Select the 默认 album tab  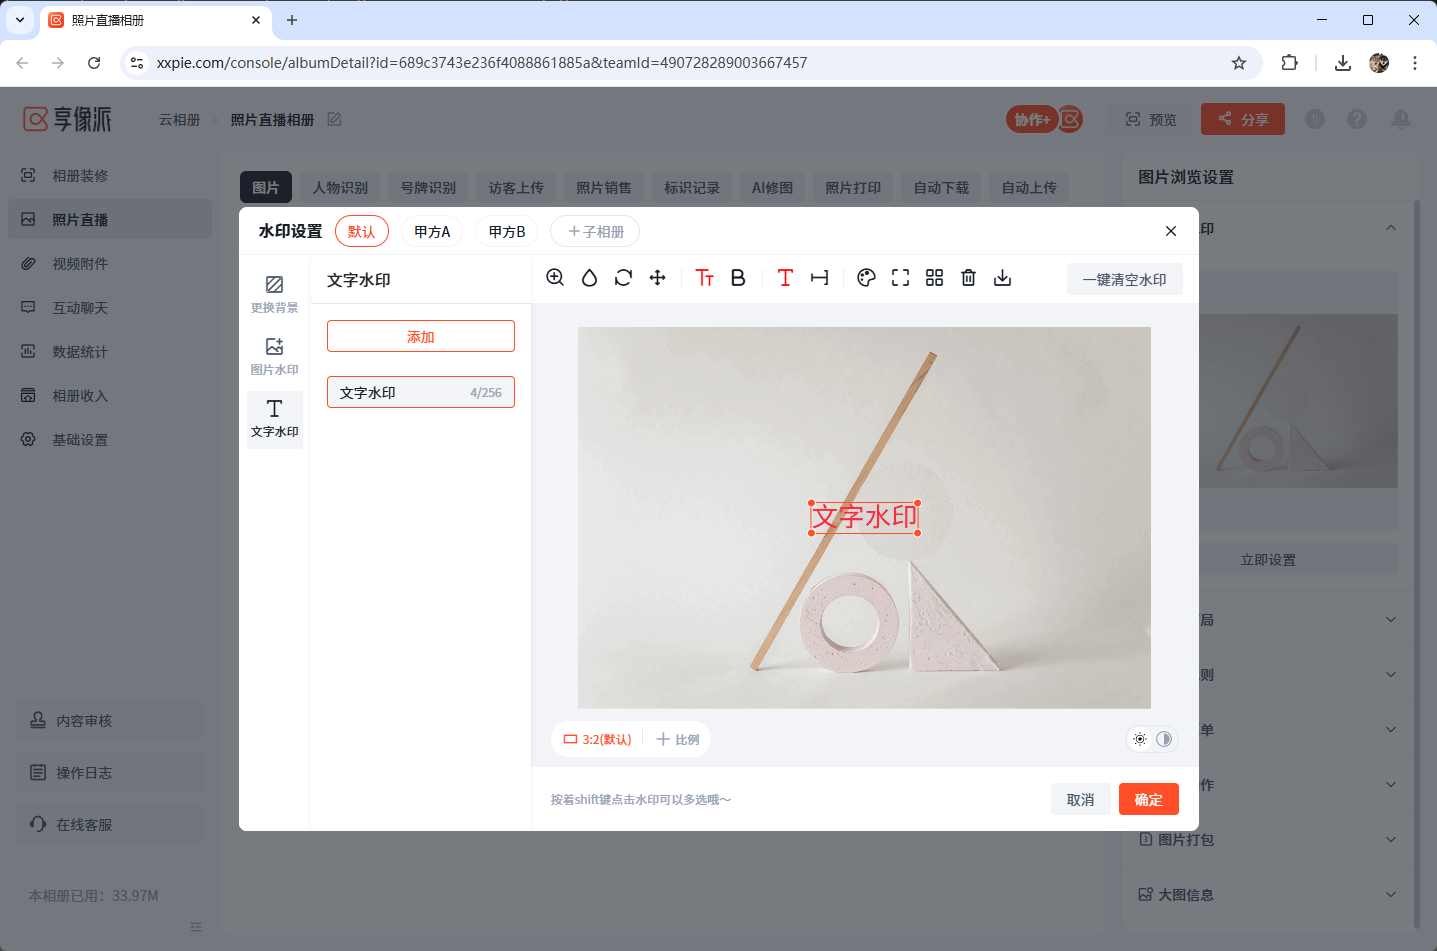361,231
